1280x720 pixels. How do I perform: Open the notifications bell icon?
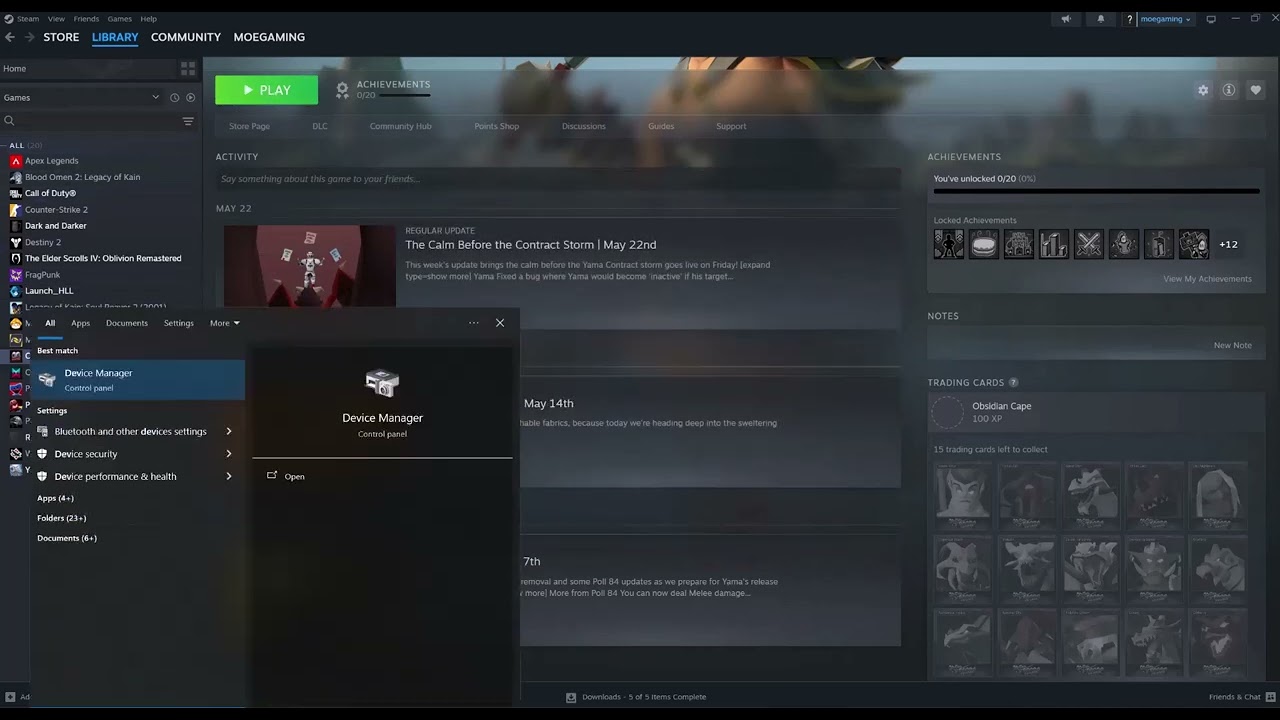(x=1101, y=19)
